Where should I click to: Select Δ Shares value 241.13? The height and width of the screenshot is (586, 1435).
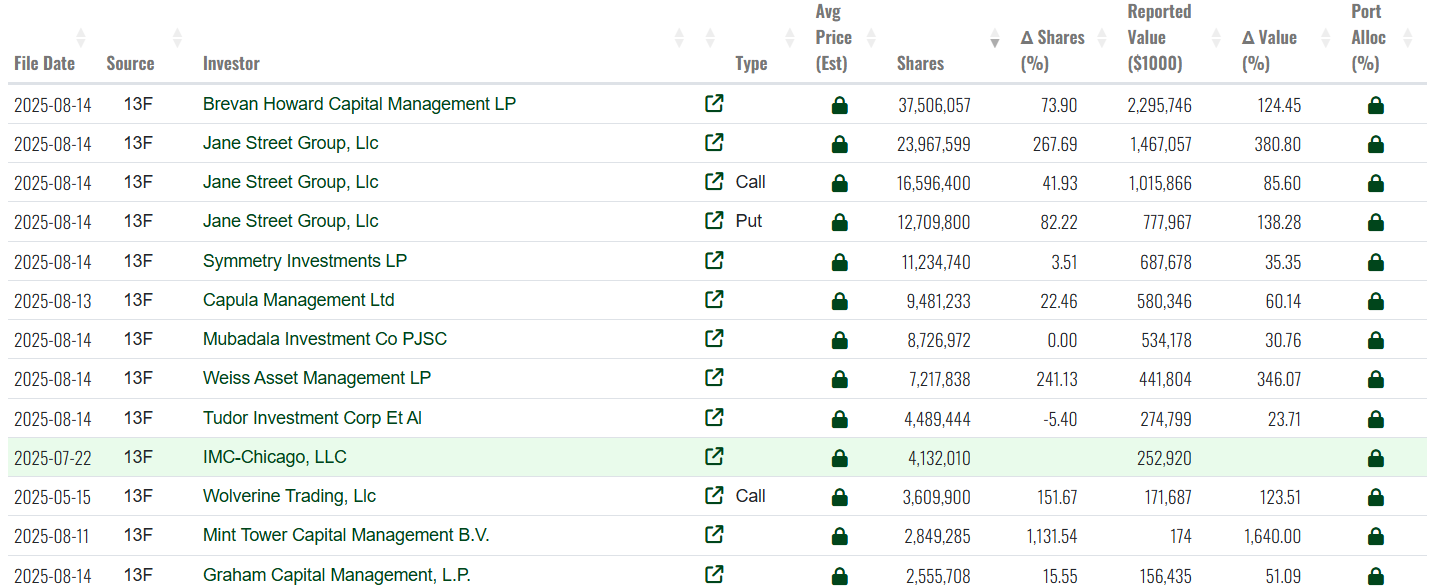coord(1055,379)
